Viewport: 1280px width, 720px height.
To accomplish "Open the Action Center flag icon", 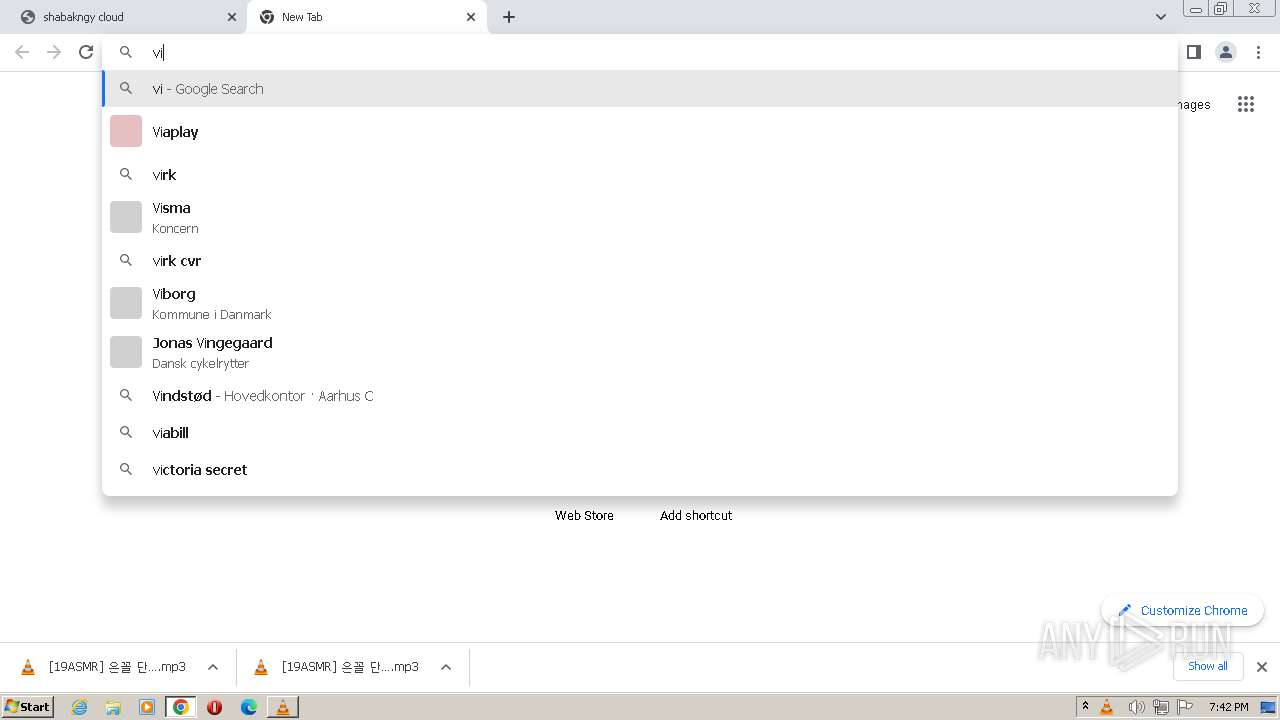I will pyautogui.click(x=1185, y=707).
